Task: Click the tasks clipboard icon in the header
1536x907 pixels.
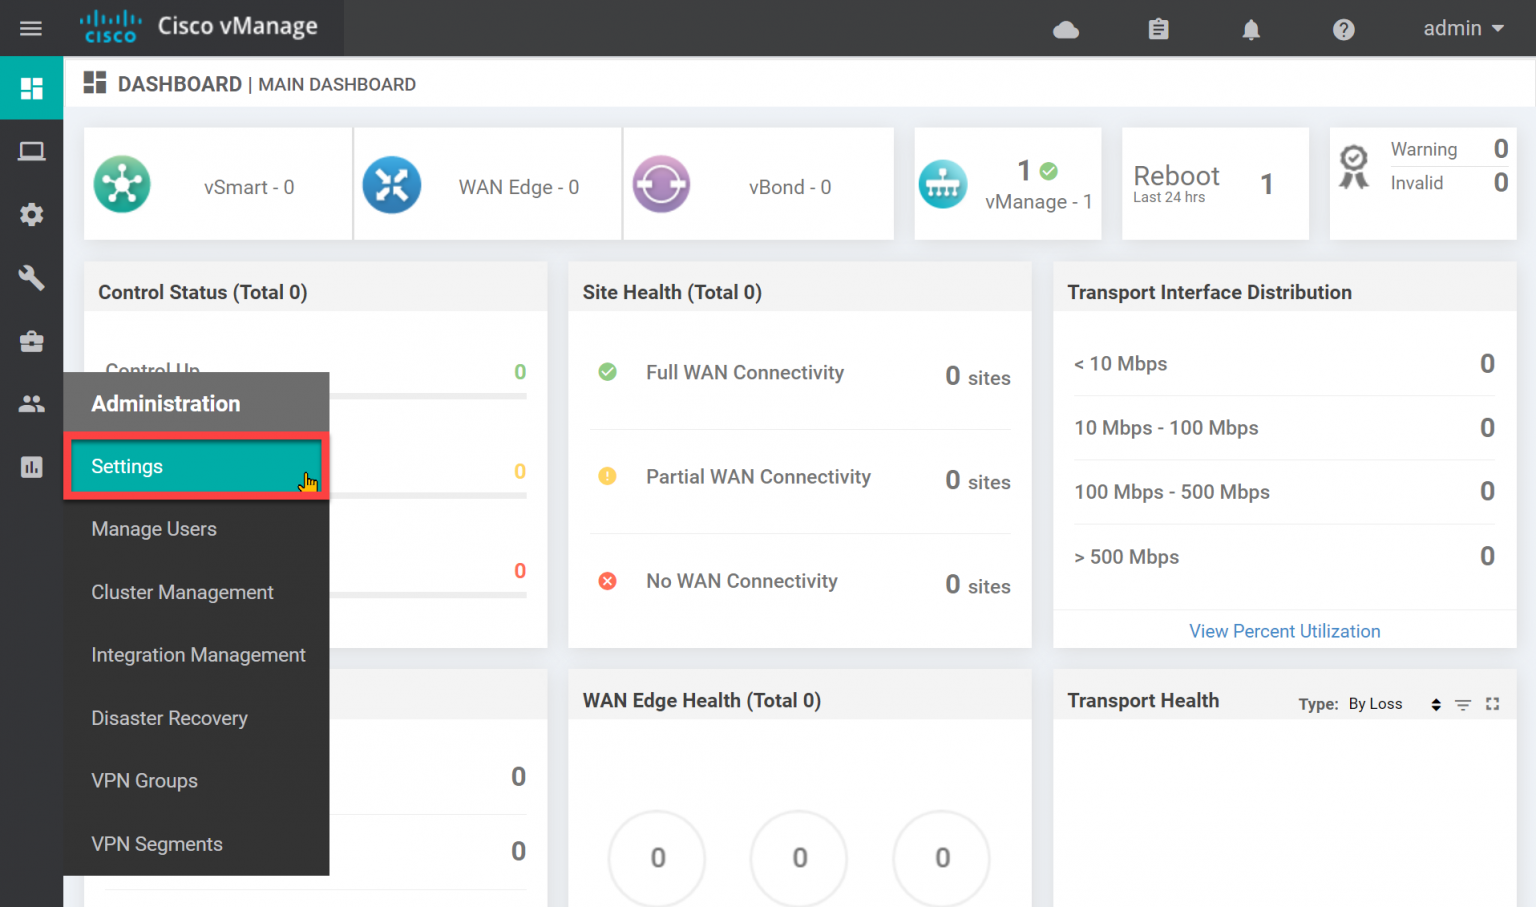Action: tap(1158, 29)
